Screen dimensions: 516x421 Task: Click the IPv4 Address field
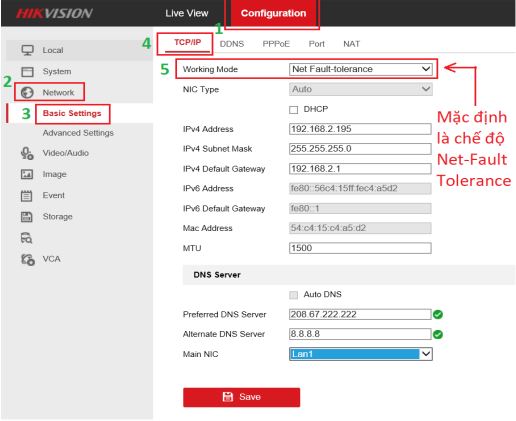pyautogui.click(x=360, y=129)
